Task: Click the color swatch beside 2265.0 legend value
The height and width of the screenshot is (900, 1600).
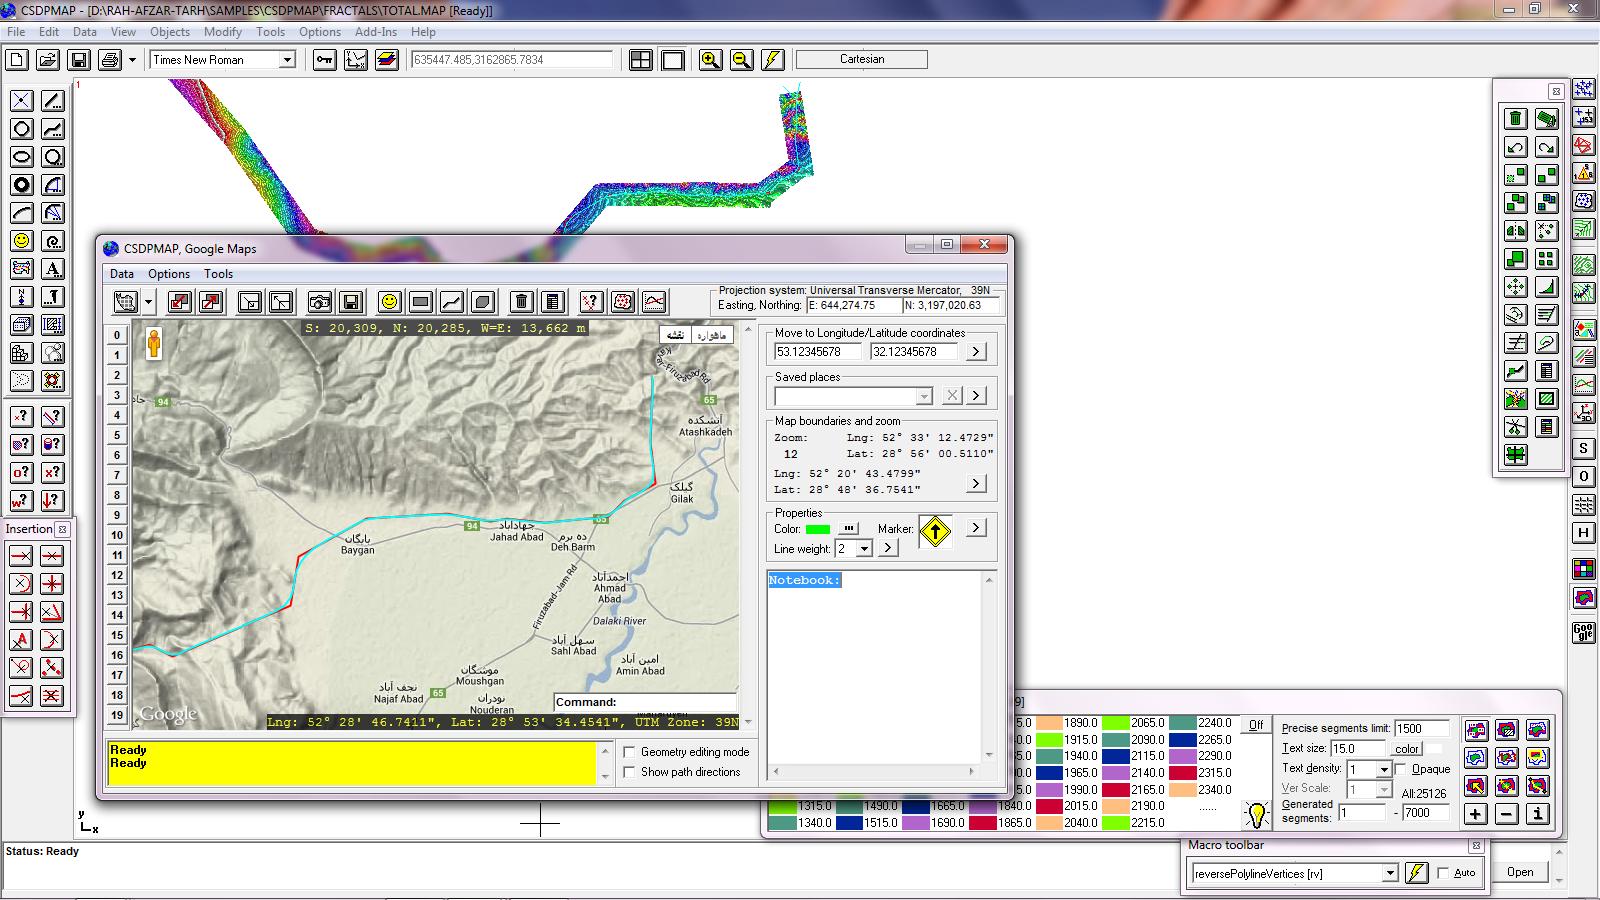Action: pyautogui.click(x=1182, y=740)
